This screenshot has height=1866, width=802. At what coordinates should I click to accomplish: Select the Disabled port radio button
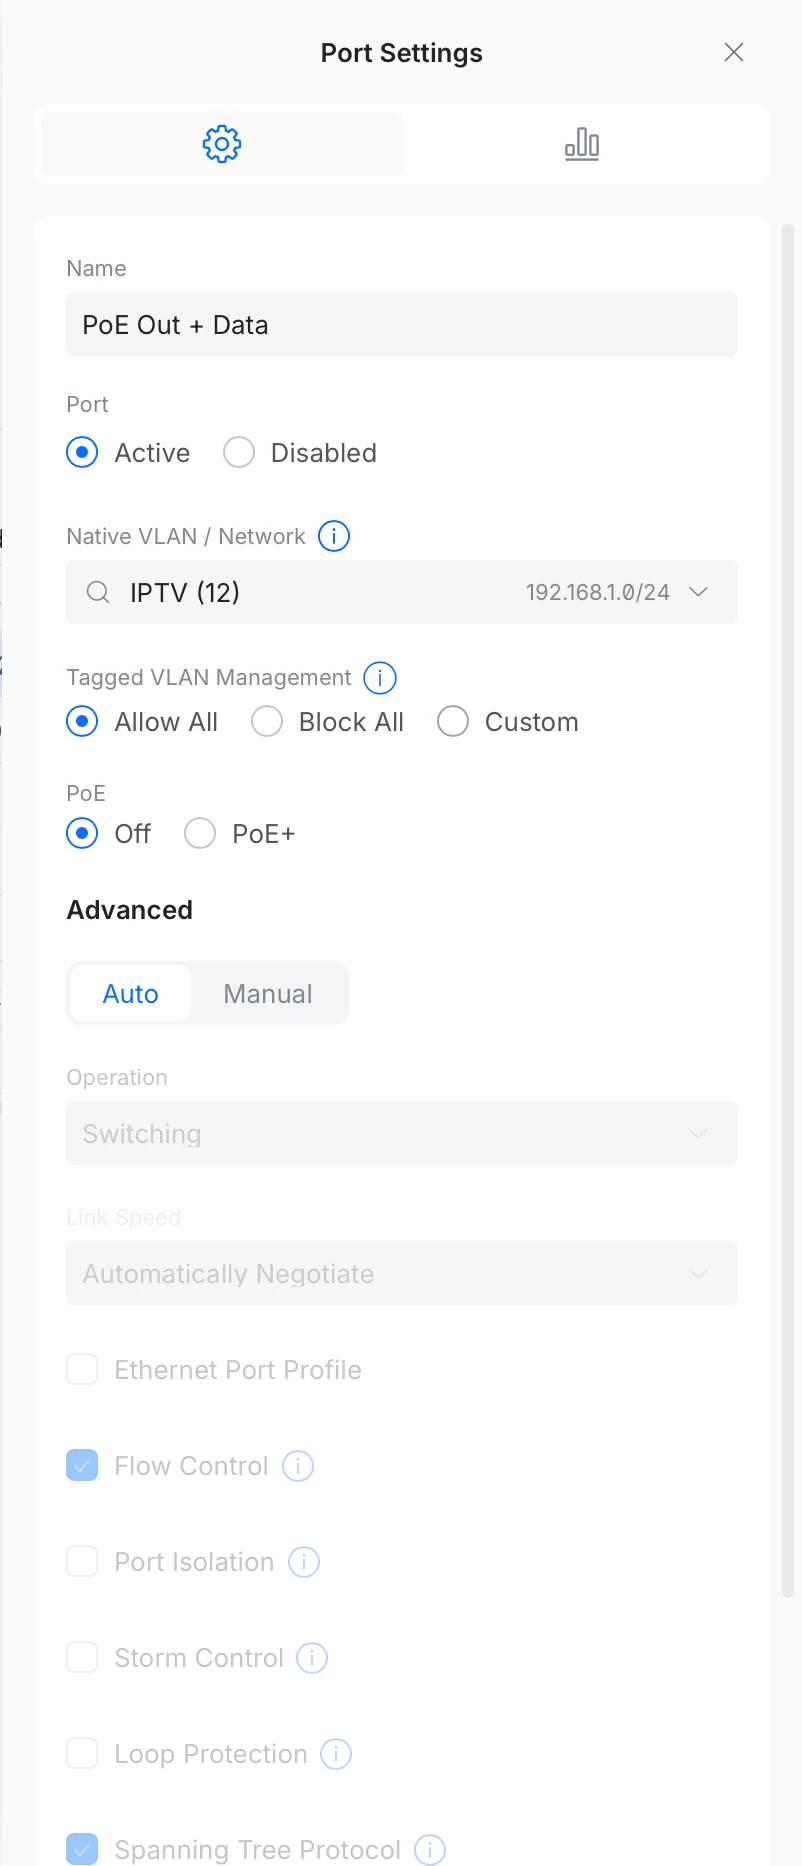(x=239, y=452)
